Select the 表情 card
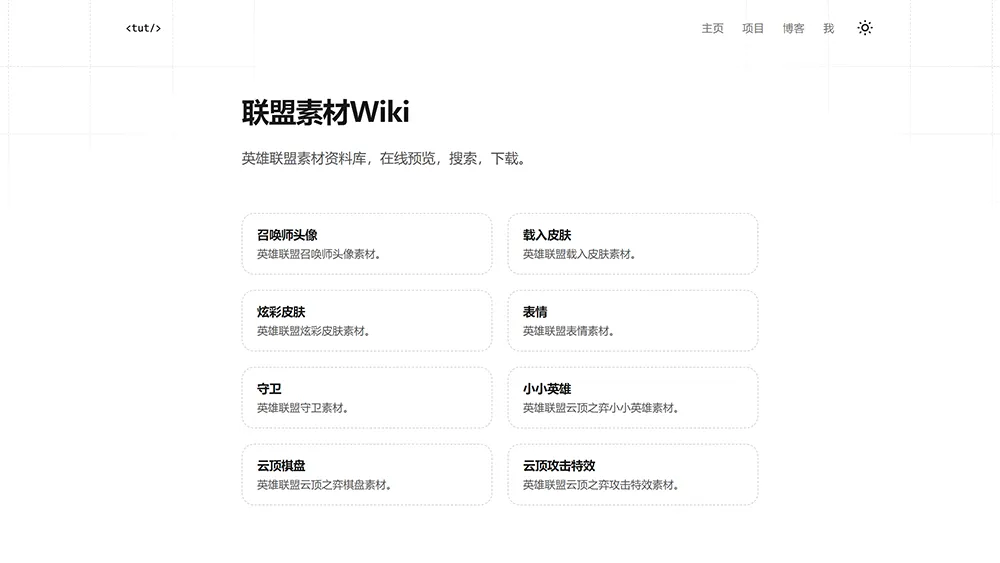Image resolution: width=1000 pixels, height=563 pixels. (632, 320)
